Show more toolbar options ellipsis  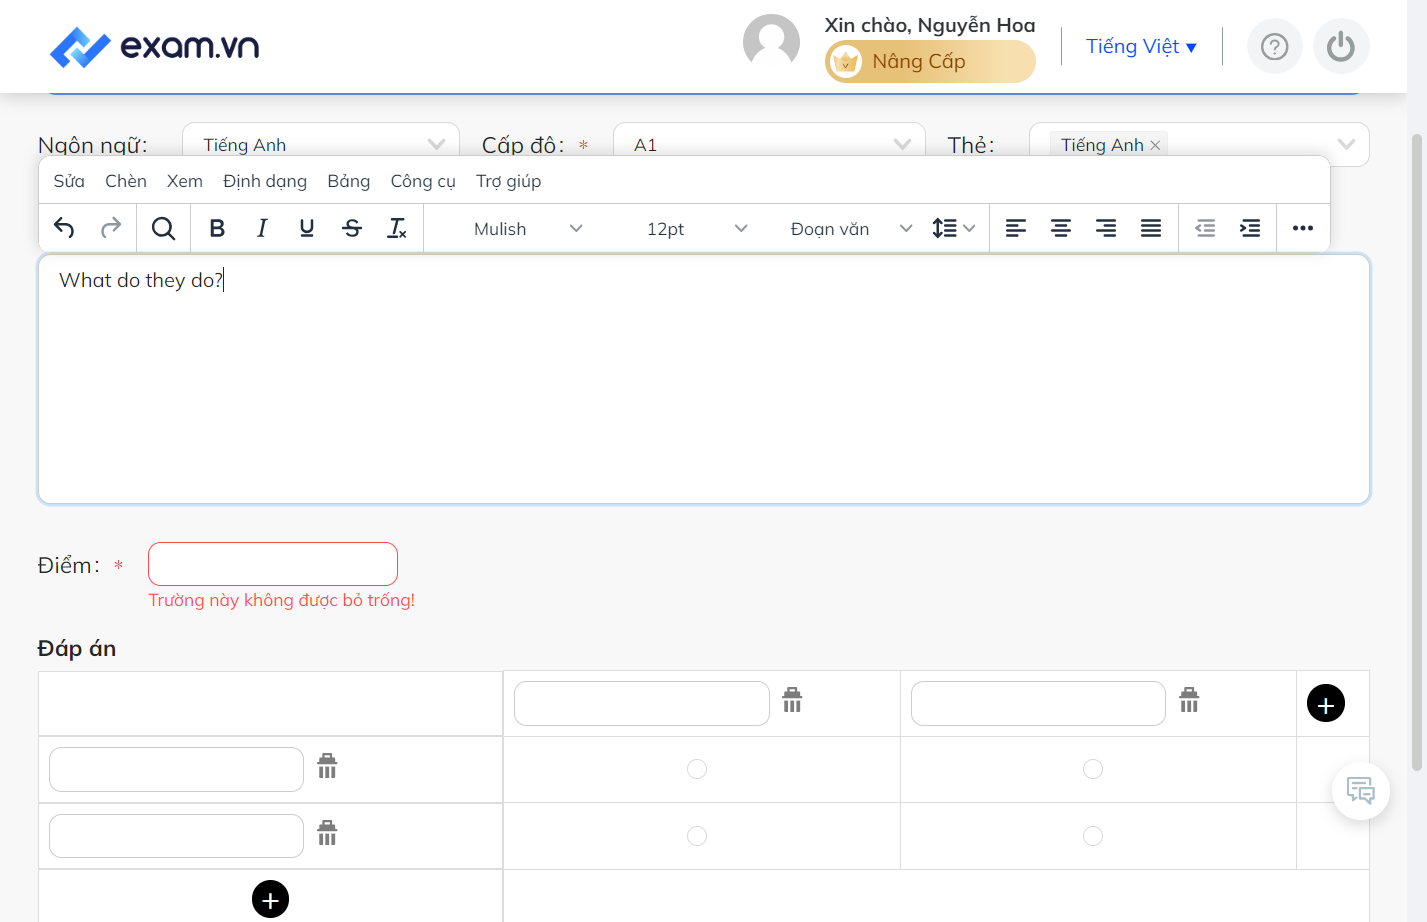pyautogui.click(x=1303, y=228)
